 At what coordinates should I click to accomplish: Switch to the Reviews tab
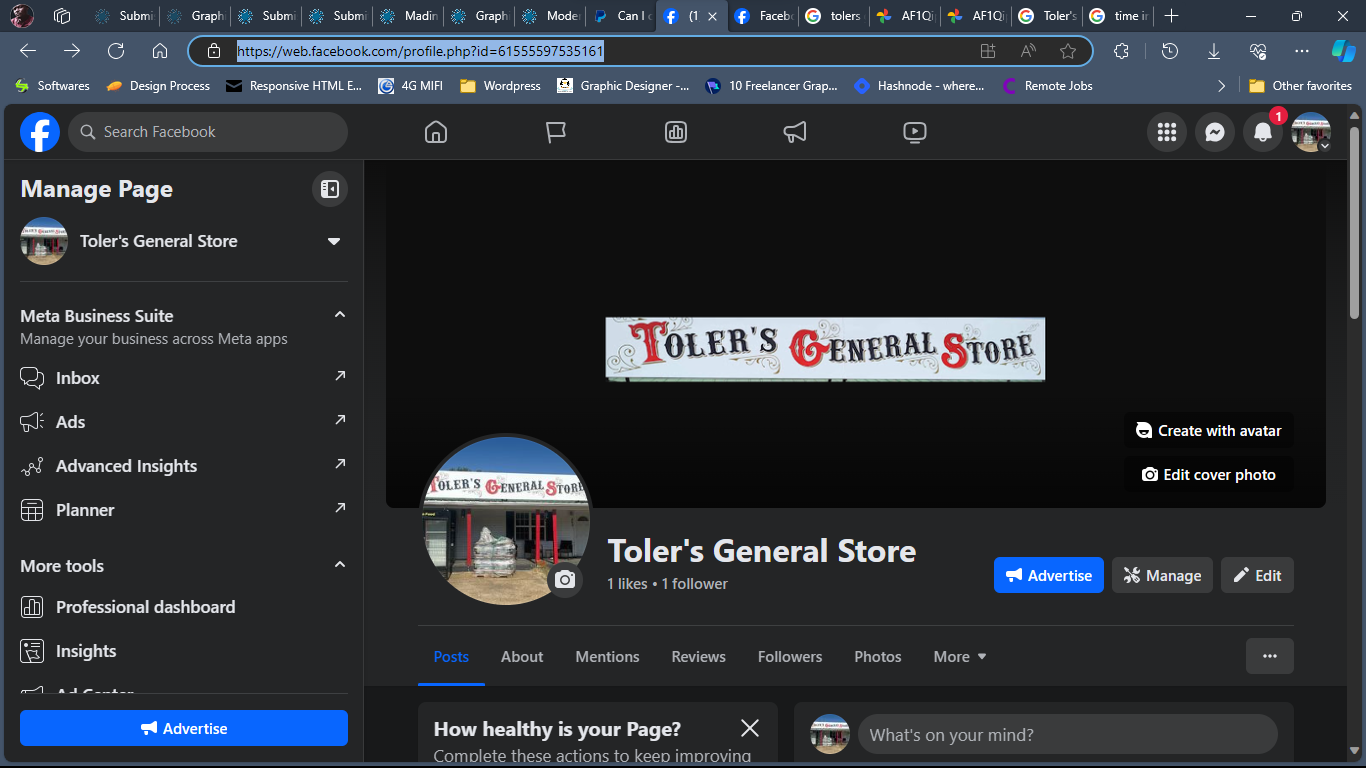(x=698, y=657)
